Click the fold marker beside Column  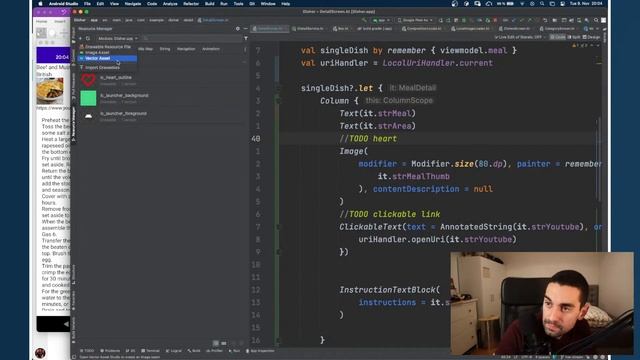(279, 100)
